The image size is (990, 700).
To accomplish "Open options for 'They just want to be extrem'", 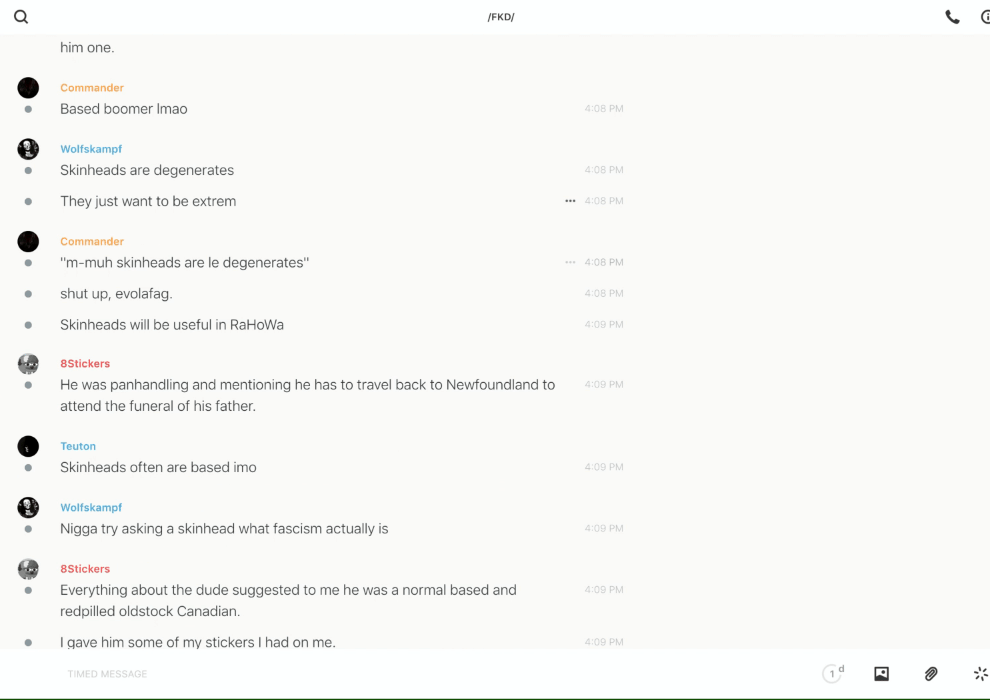I will pos(570,201).
